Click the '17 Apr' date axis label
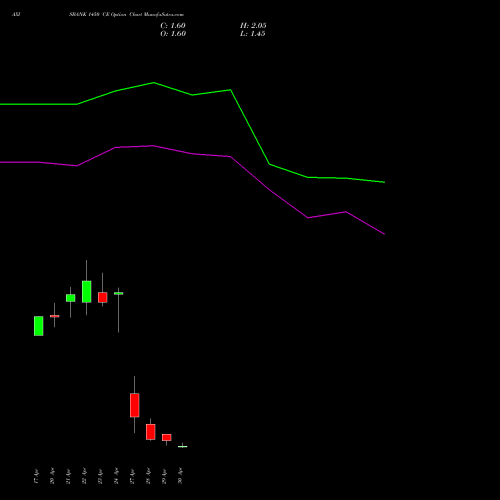This screenshot has width=500, height=500. (x=36, y=477)
